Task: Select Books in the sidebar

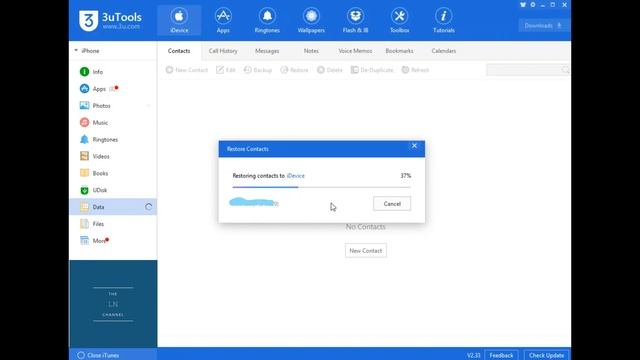Action: tap(113, 173)
